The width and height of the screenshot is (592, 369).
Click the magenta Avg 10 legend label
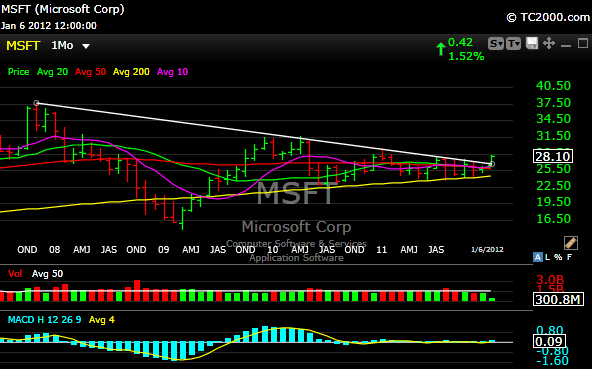pos(173,72)
